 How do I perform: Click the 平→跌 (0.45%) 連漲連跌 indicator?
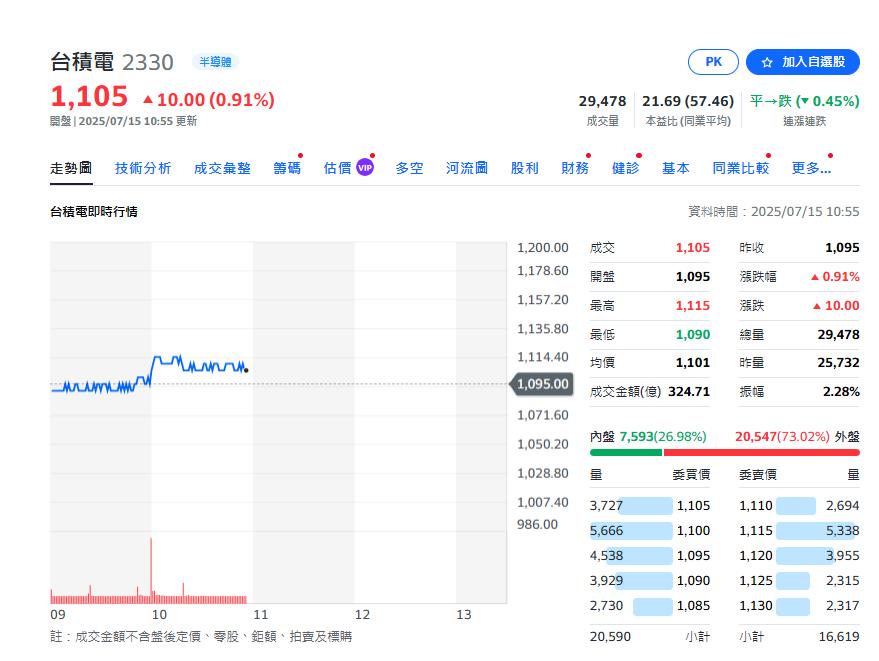[804, 101]
